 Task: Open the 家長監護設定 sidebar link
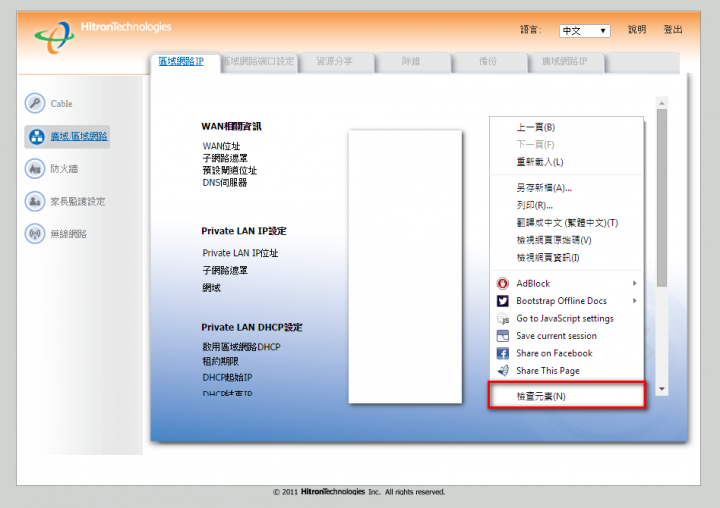(78, 201)
